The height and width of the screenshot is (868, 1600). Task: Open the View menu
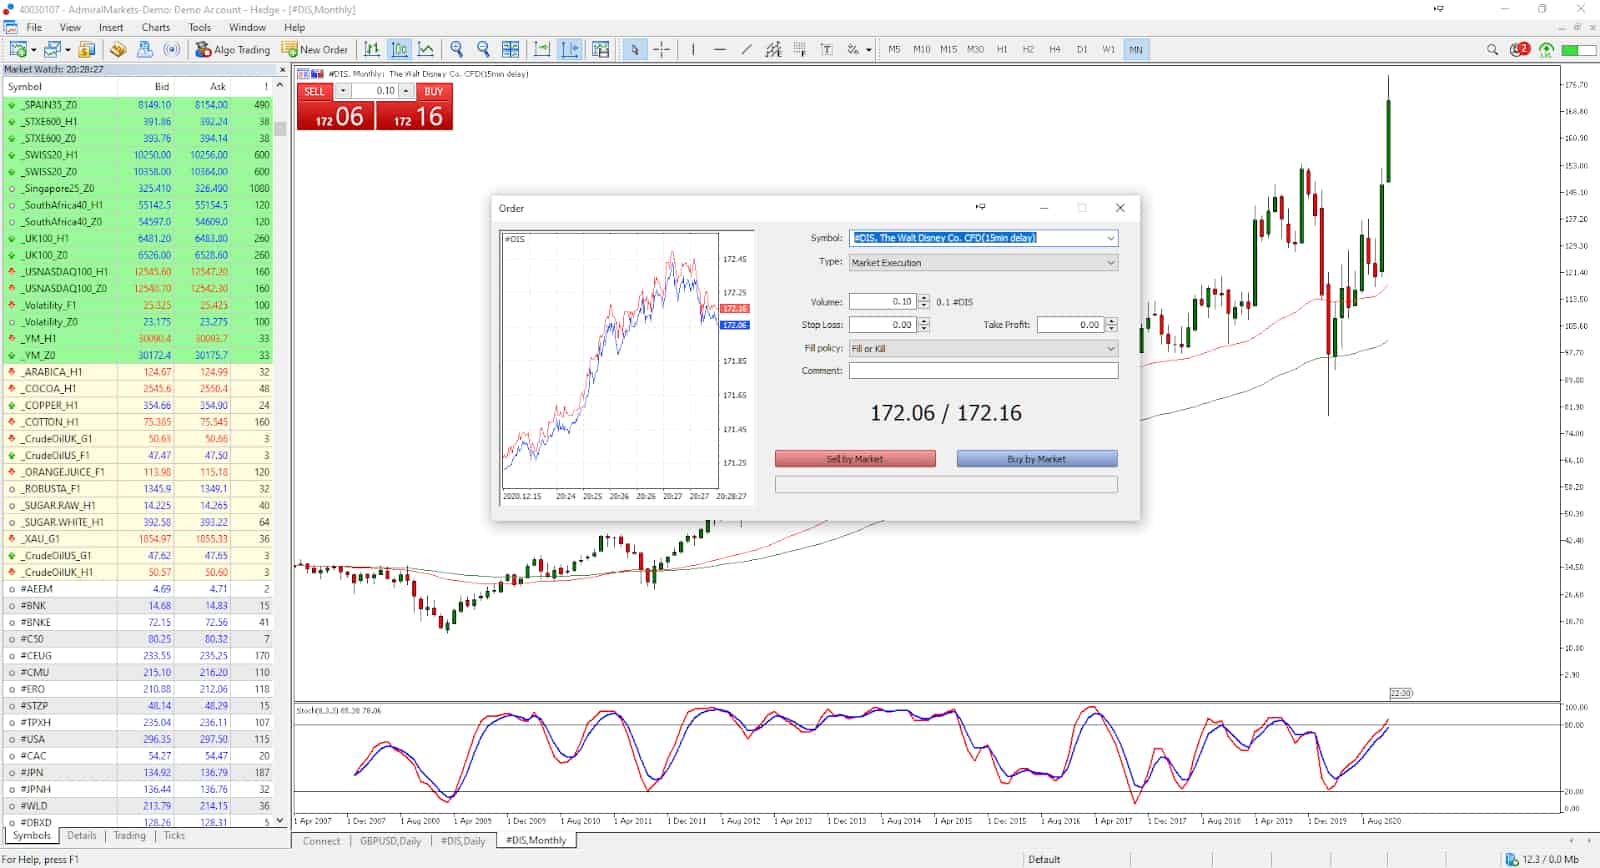tap(70, 27)
